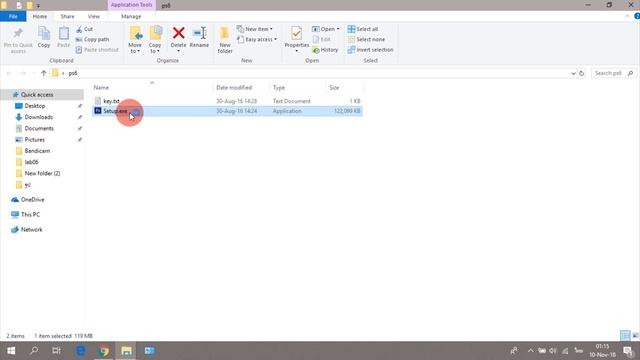Click Select none
This screenshot has width=640, height=360.
point(367,40)
